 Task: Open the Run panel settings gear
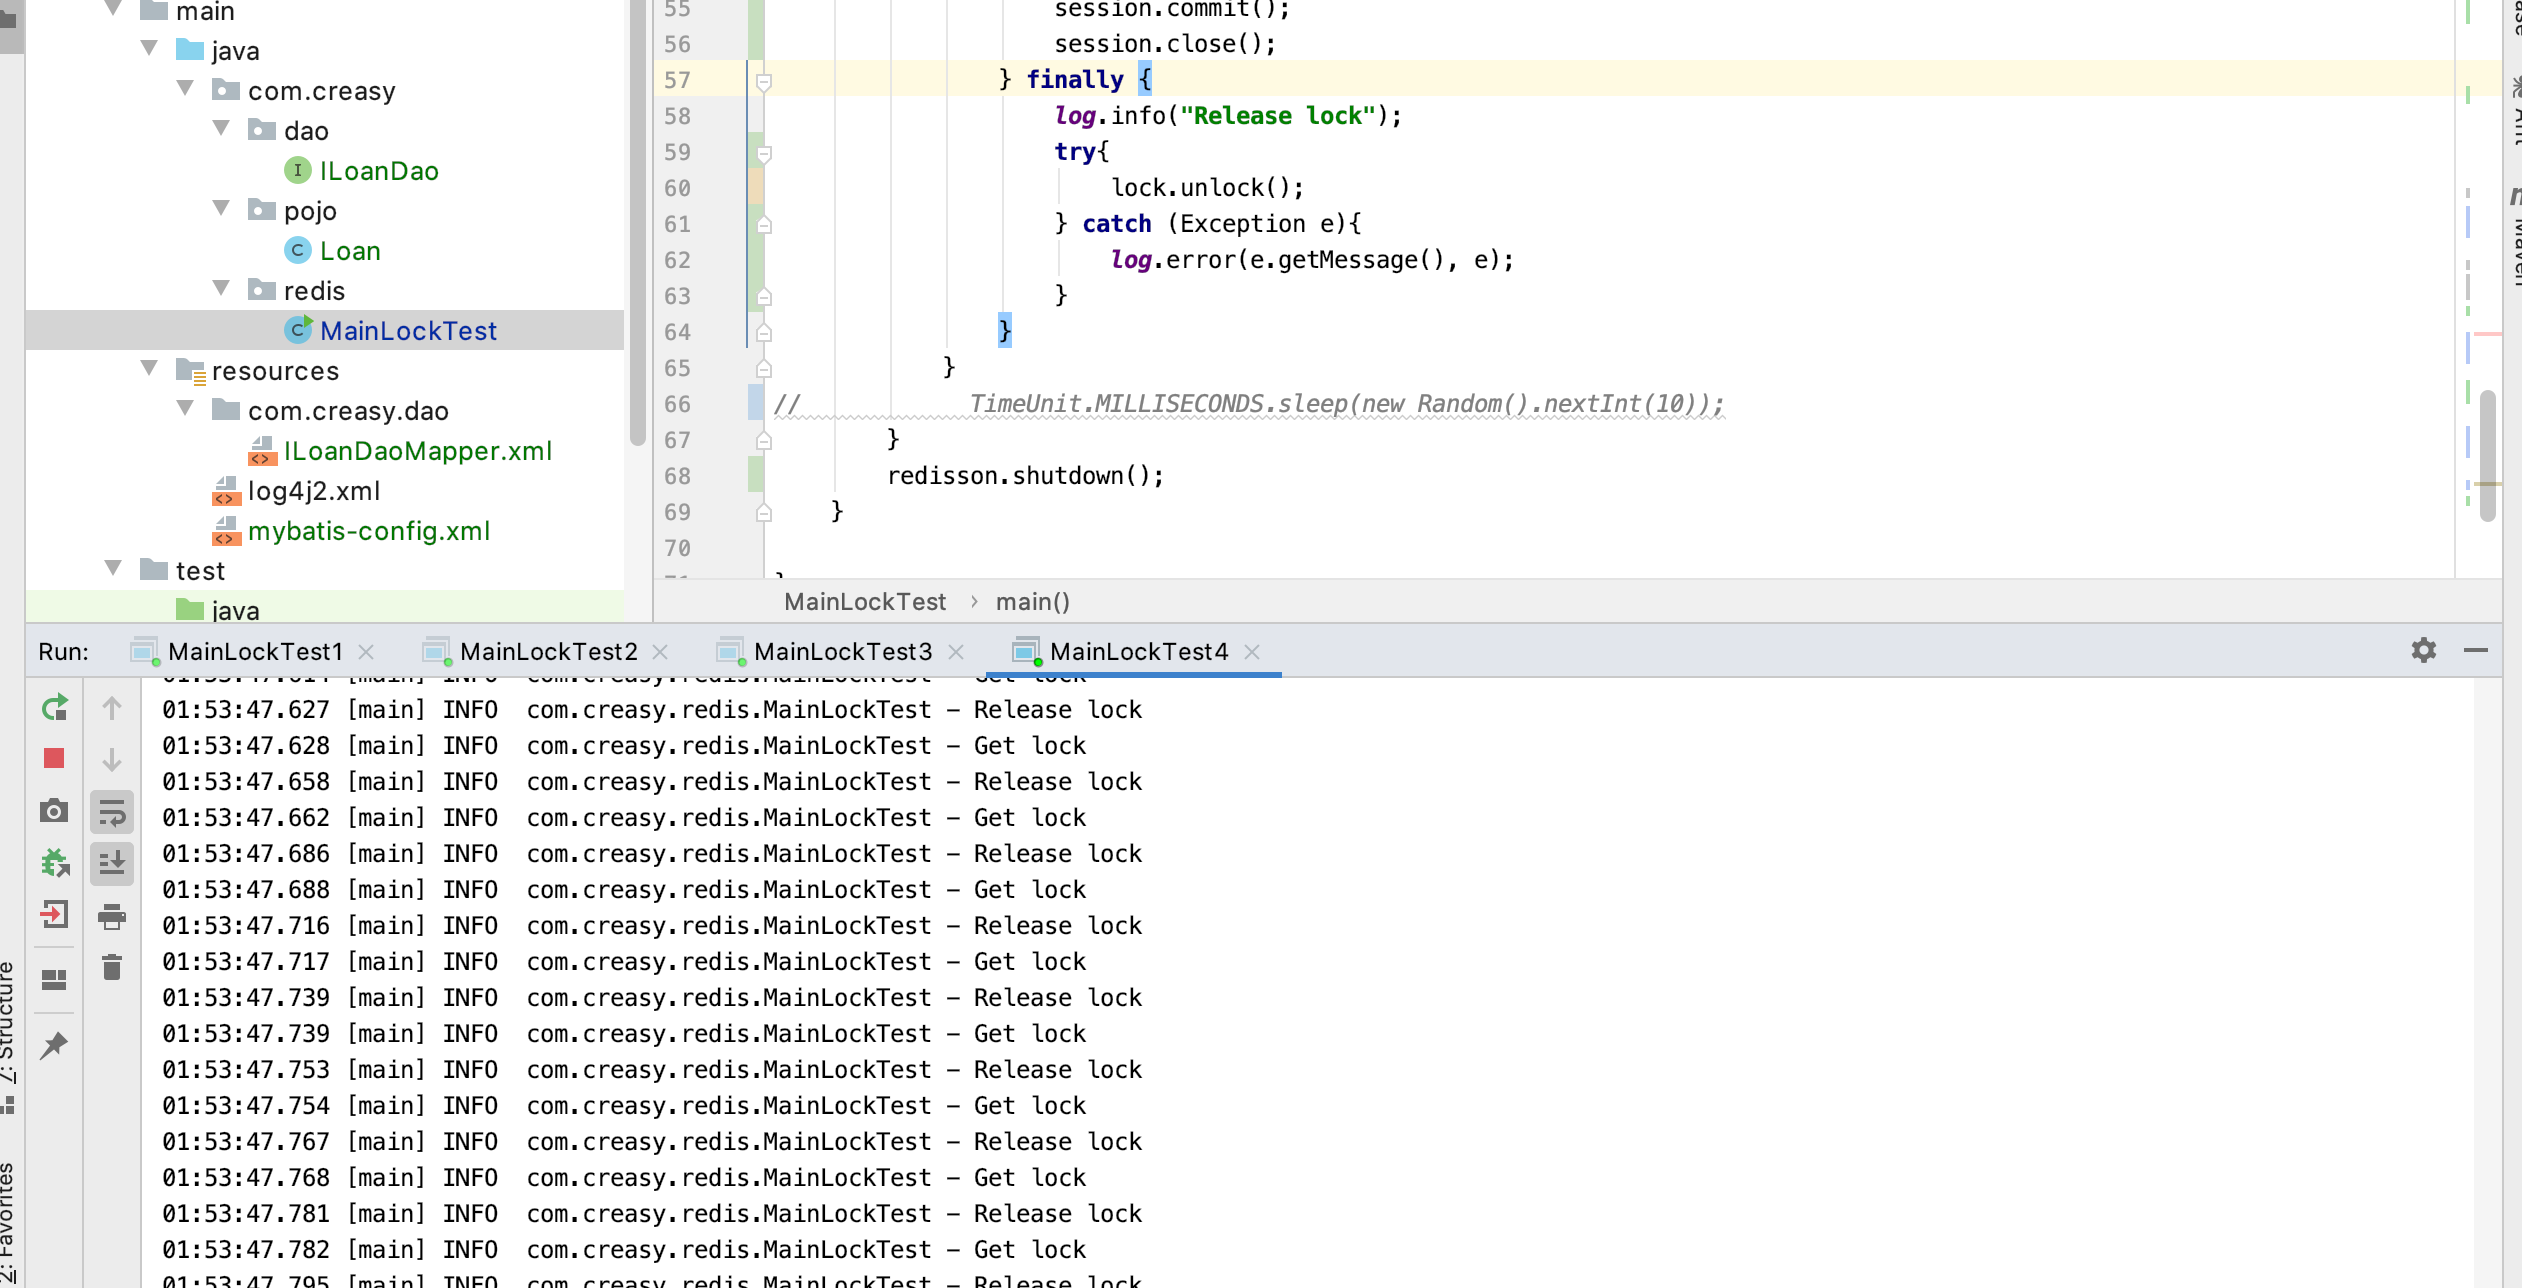[2423, 651]
